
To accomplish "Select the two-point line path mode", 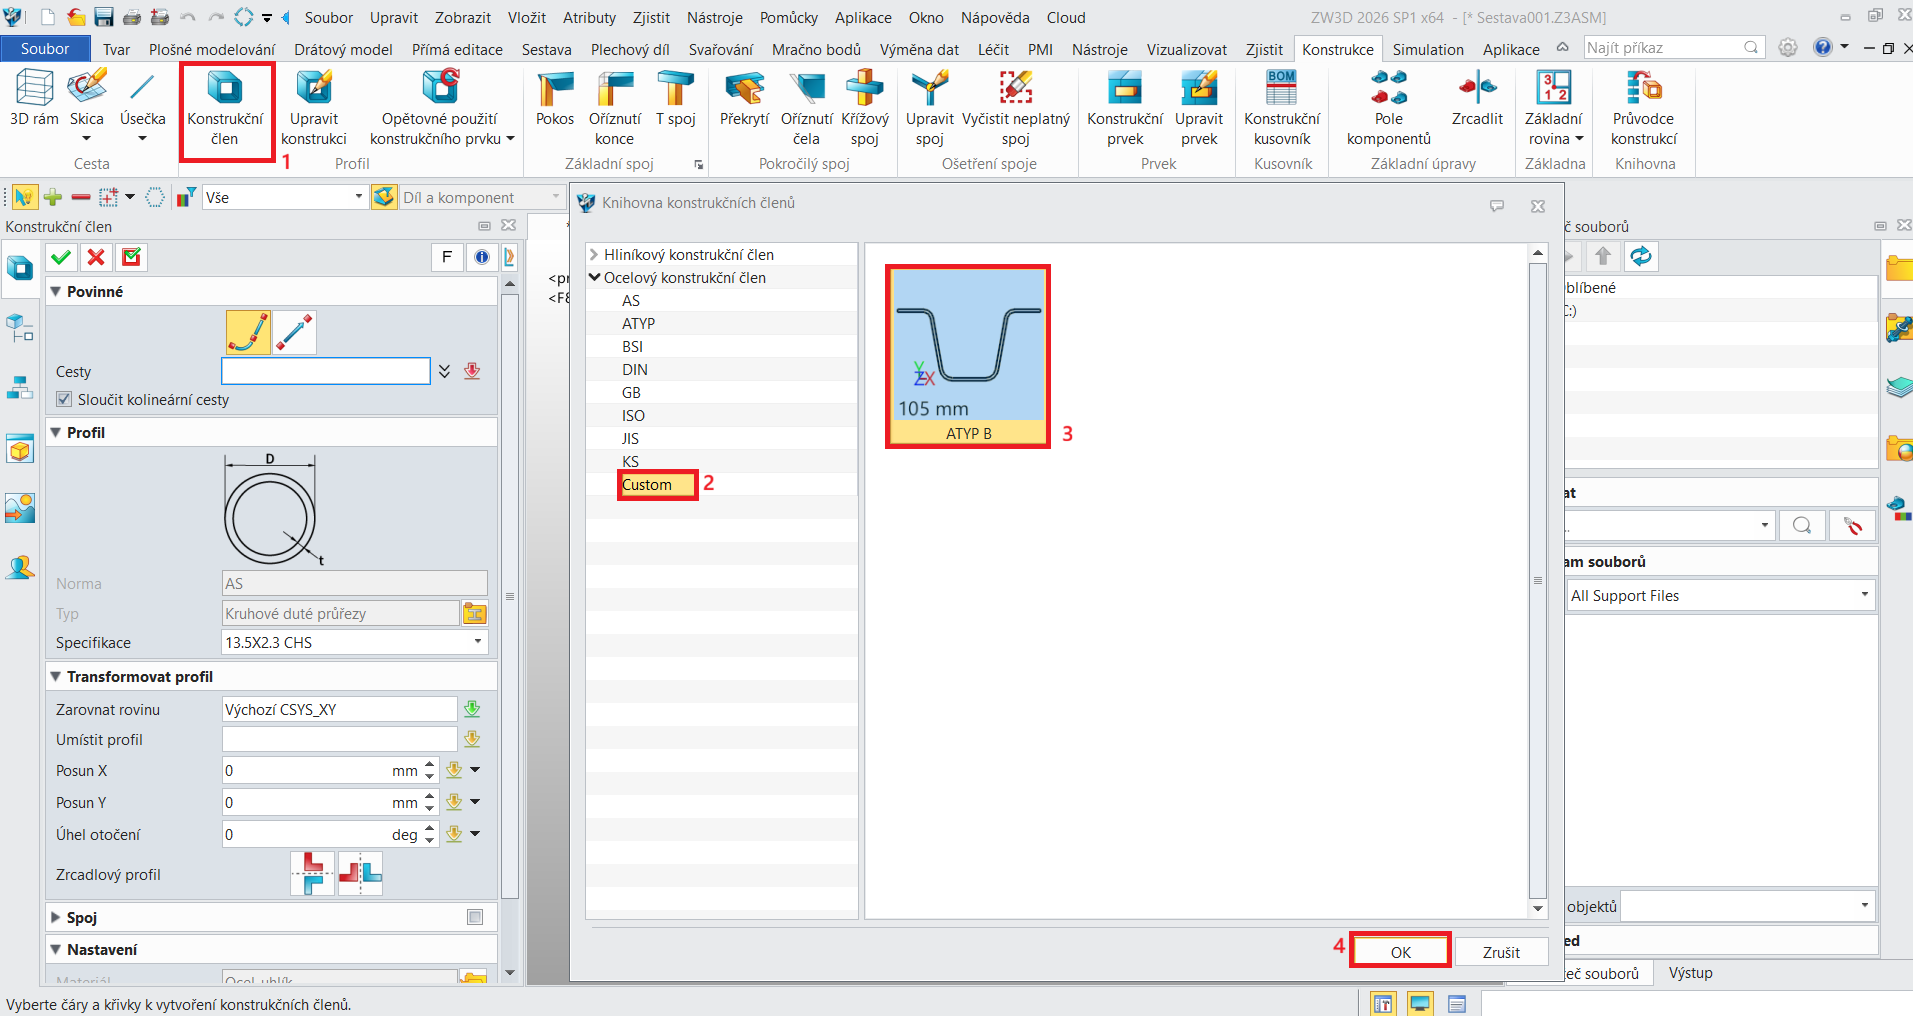I will 294,333.
